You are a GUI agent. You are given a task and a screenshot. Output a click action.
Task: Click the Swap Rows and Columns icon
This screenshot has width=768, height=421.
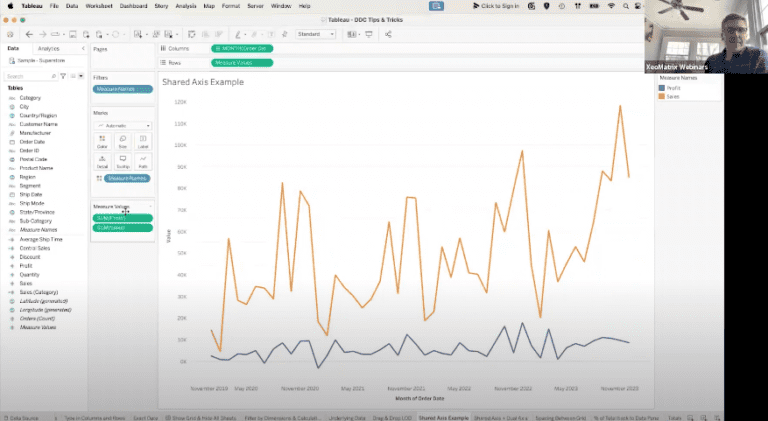tap(192, 34)
